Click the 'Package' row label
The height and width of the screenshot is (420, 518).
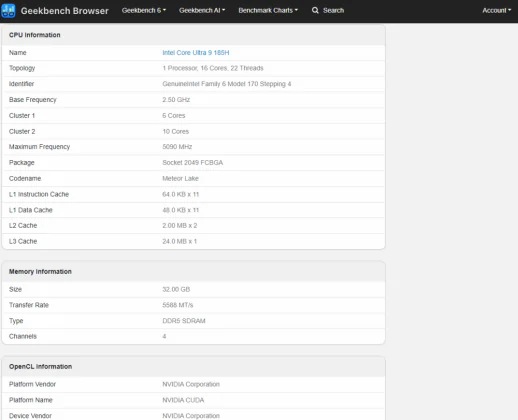tap(22, 163)
